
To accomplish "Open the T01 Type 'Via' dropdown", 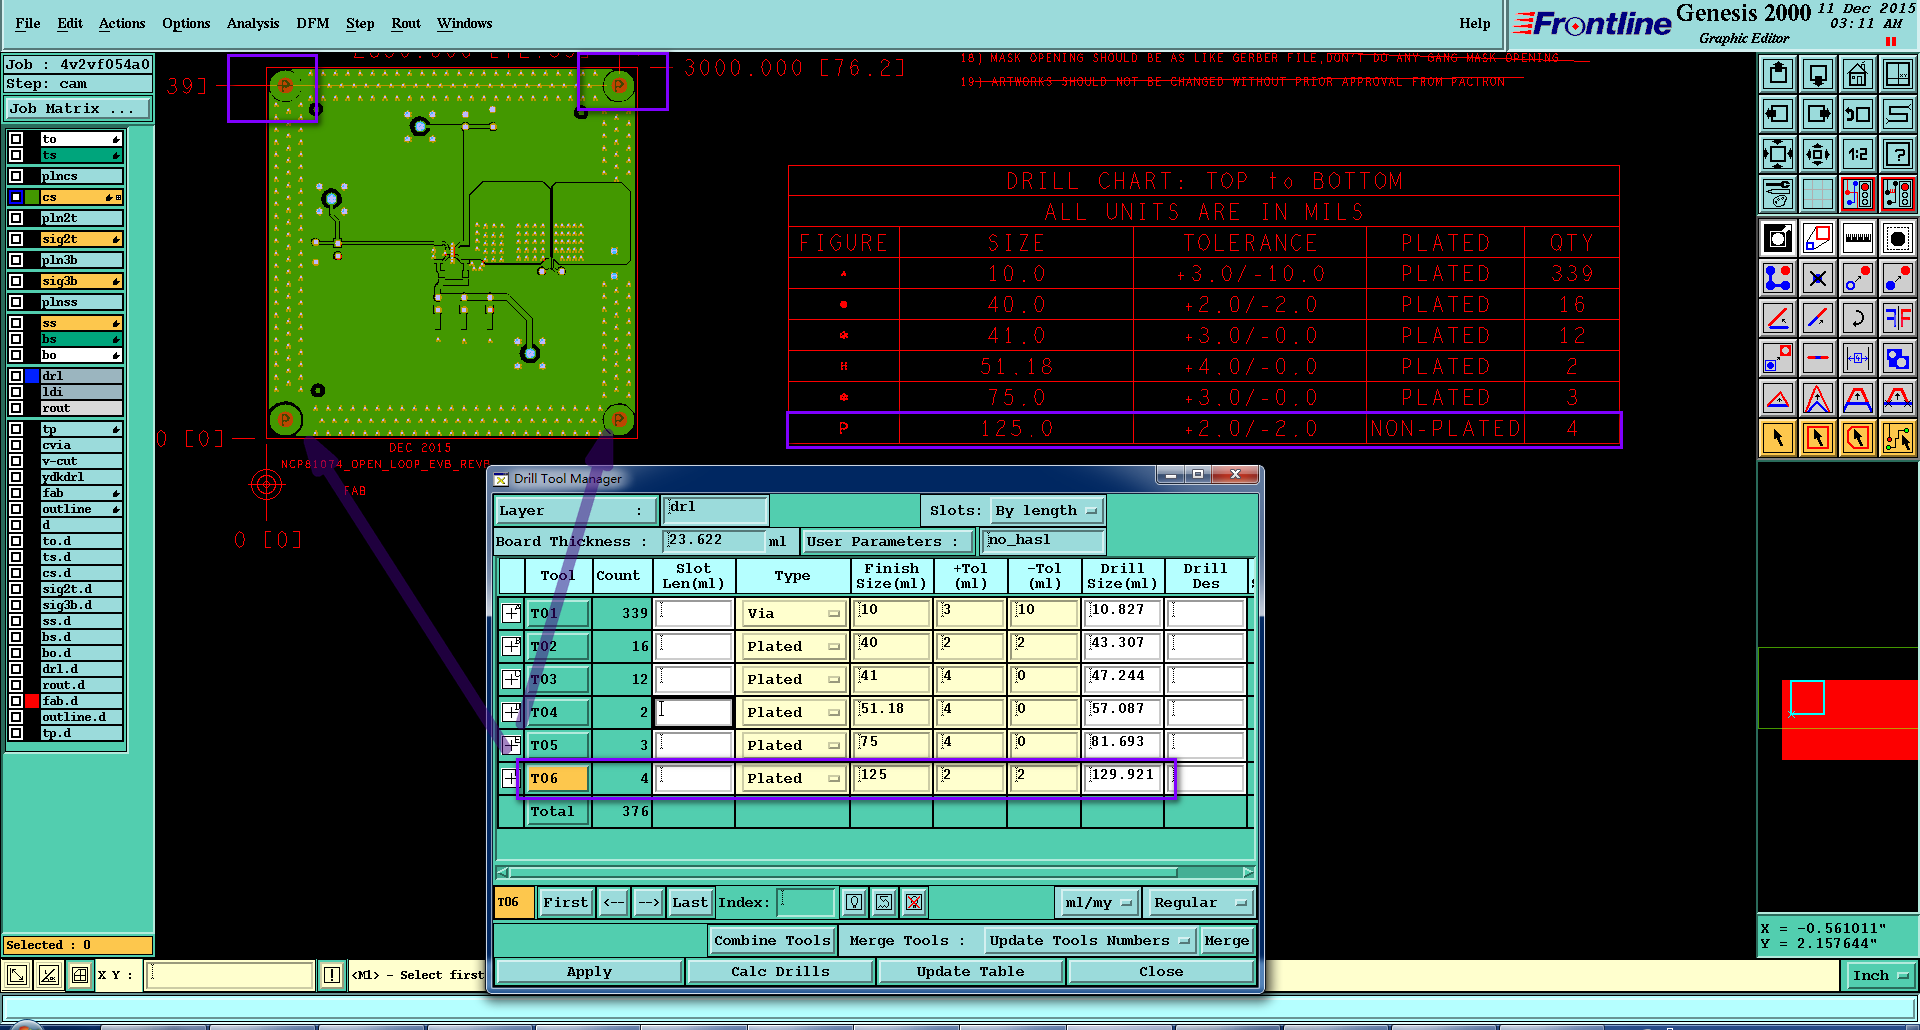I will coord(793,614).
